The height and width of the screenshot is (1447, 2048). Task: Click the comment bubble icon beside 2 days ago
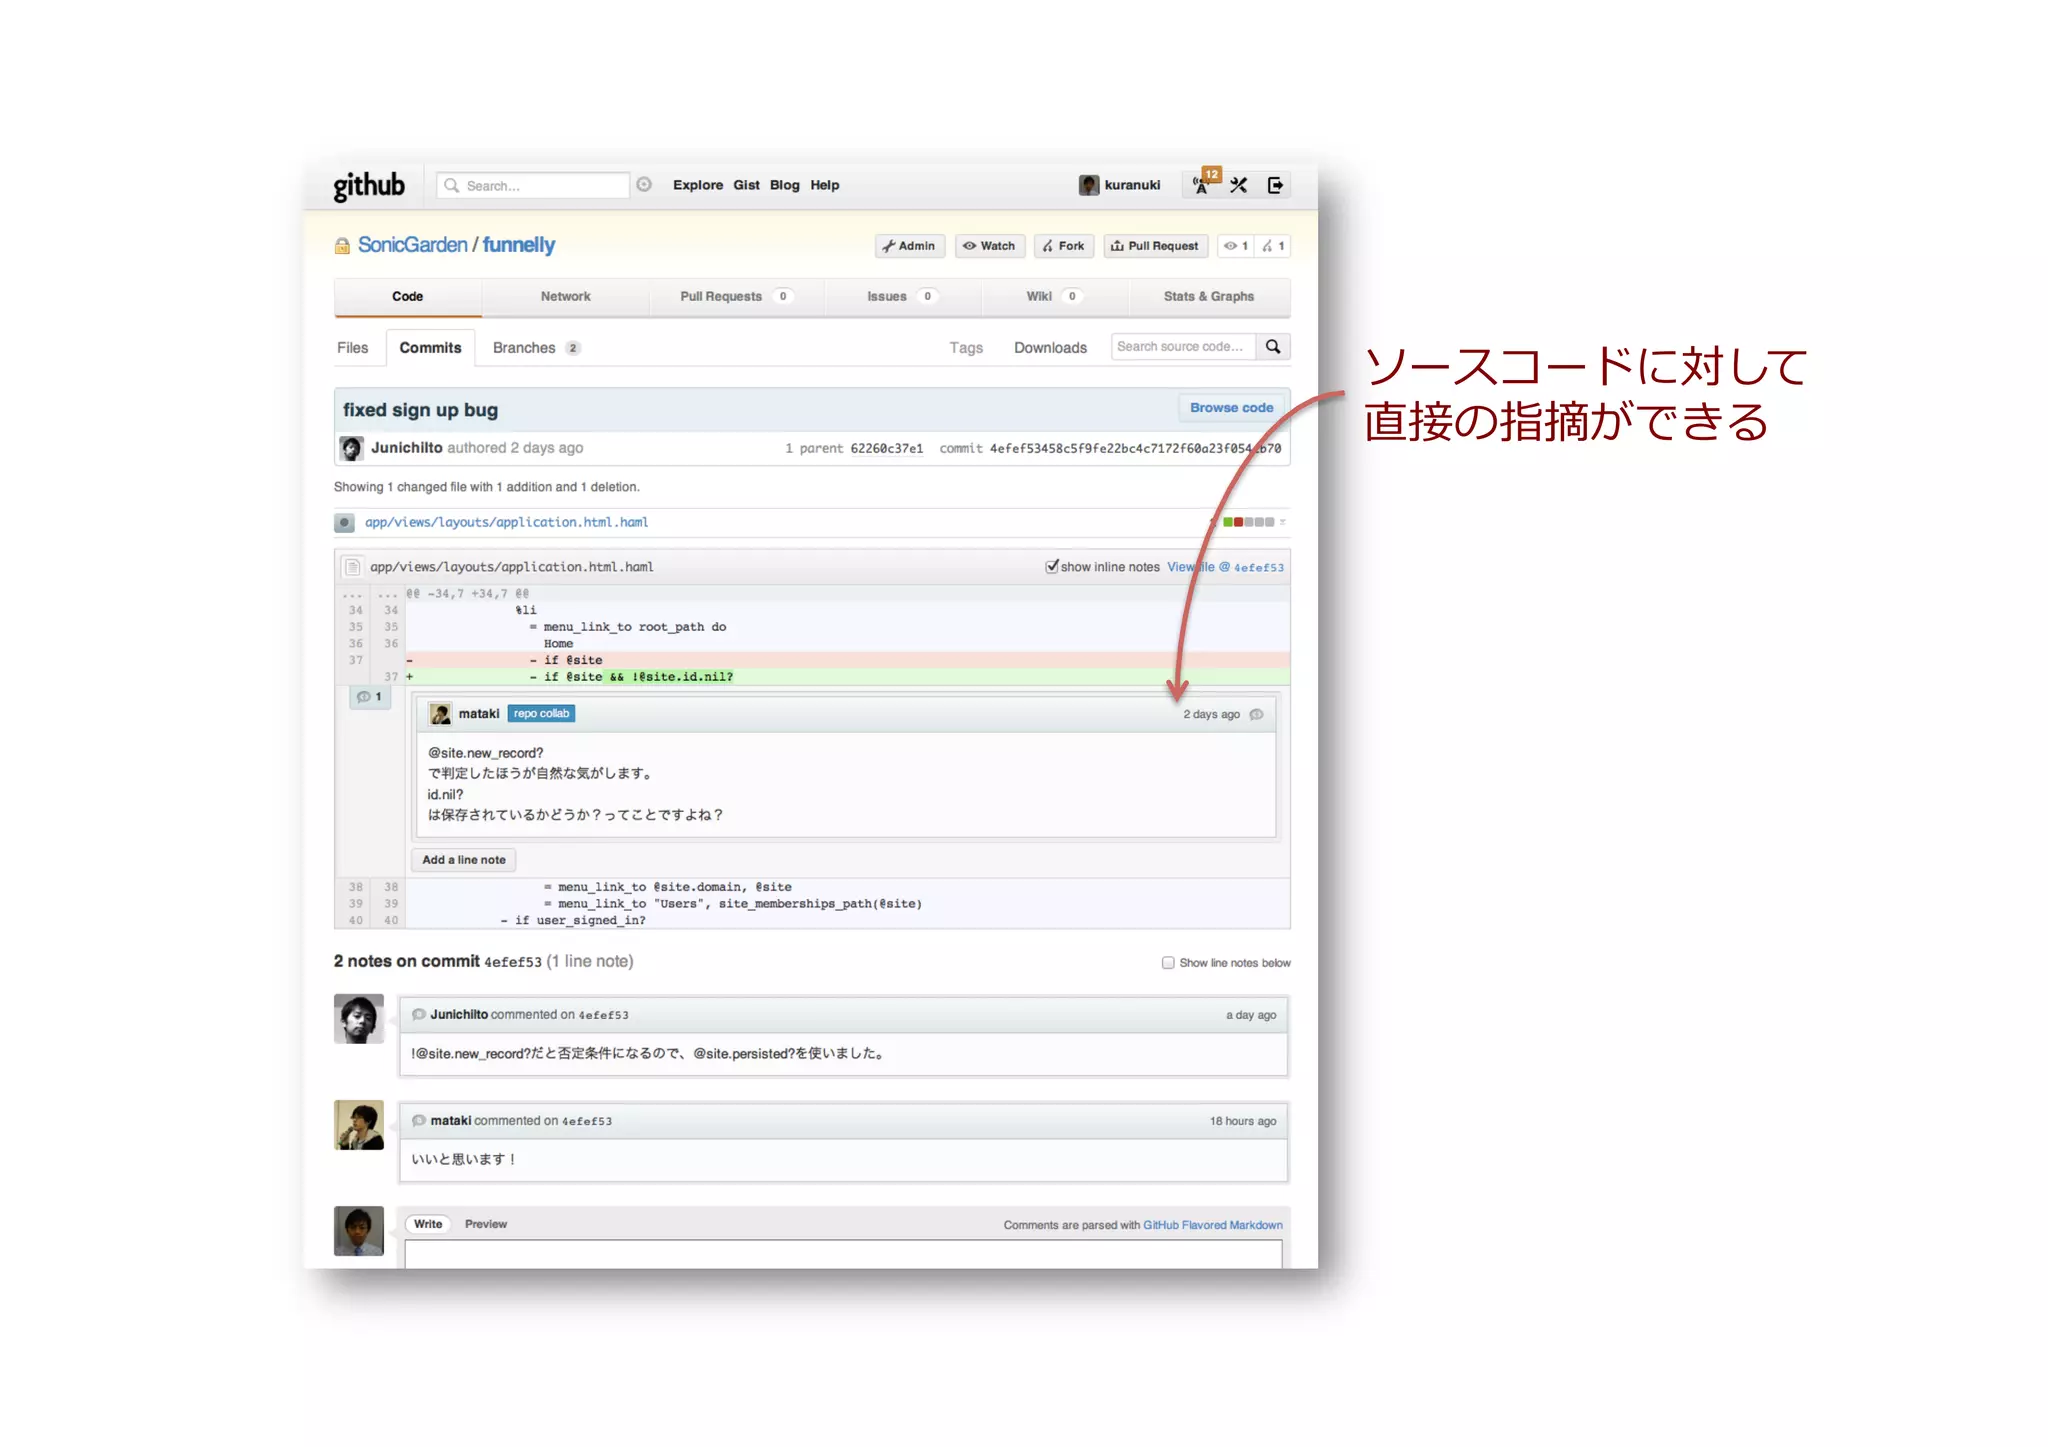[x=1257, y=714]
